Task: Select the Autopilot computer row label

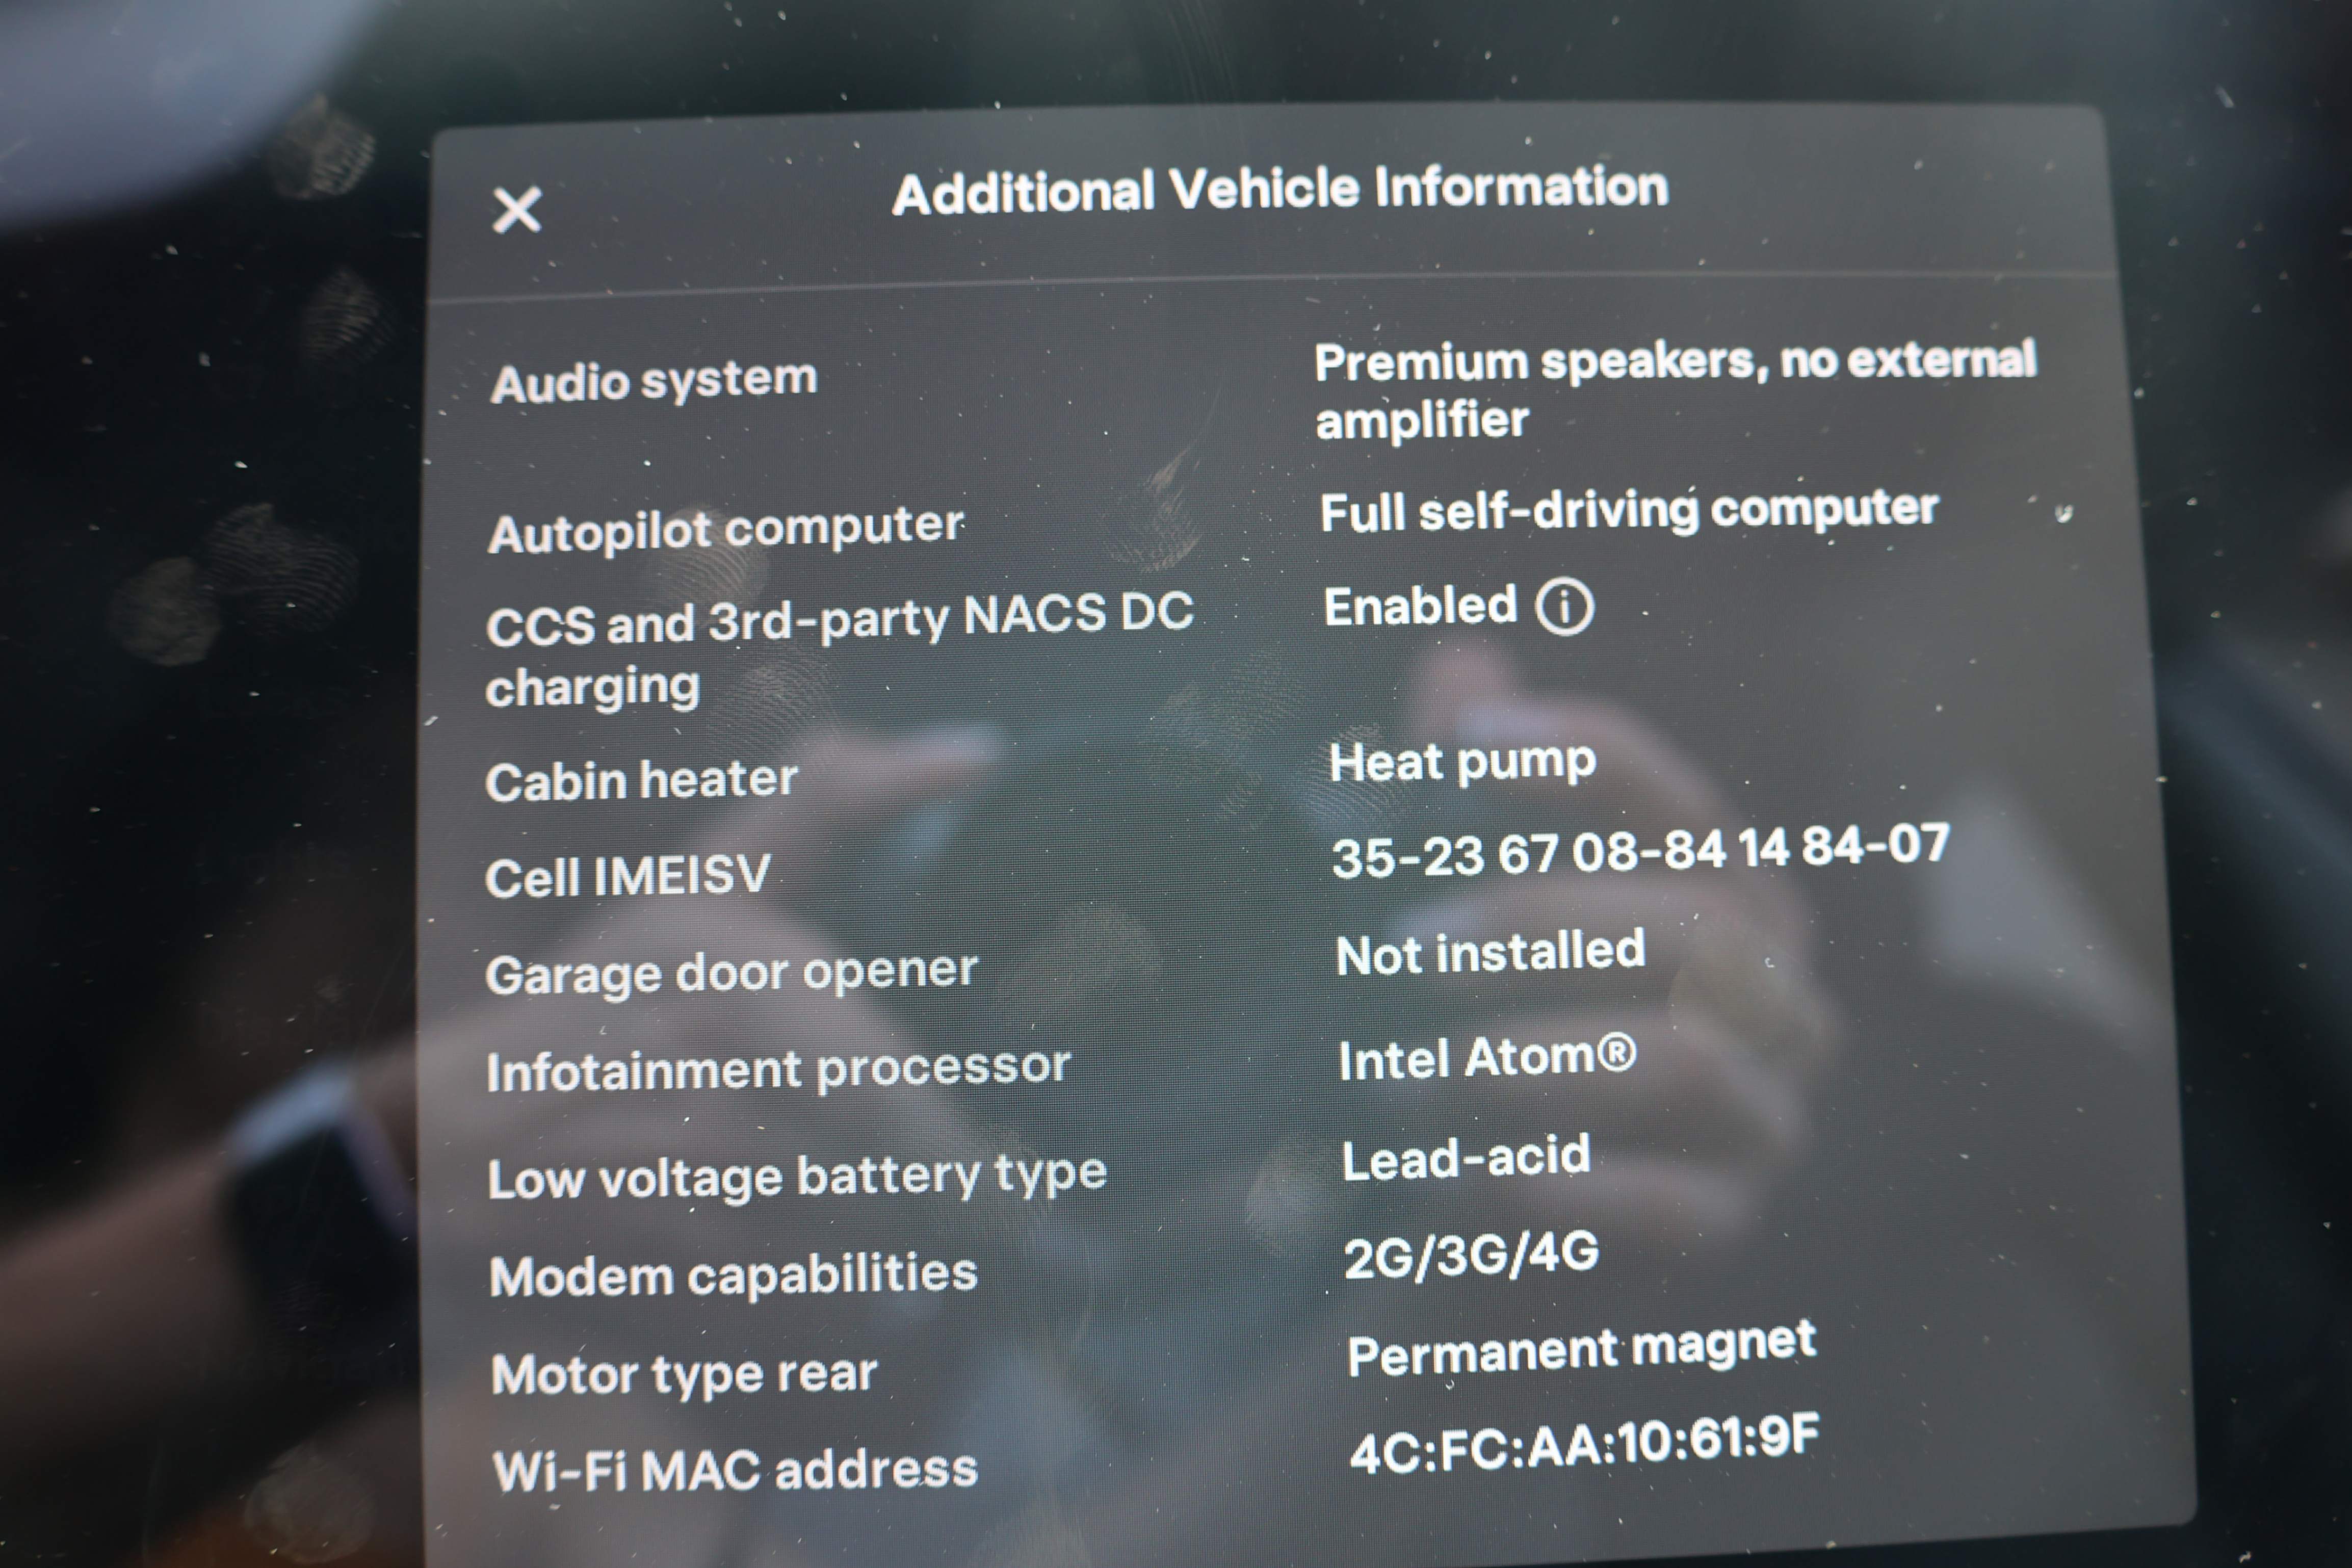Action: (725, 529)
